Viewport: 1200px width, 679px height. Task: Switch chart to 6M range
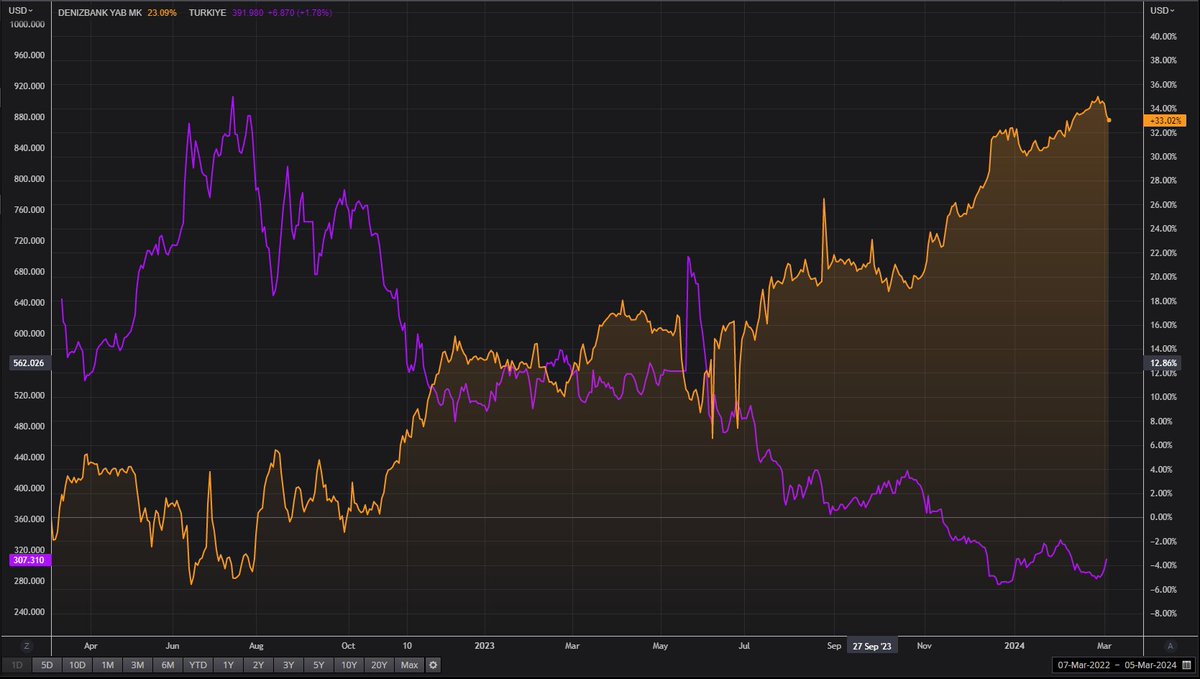click(x=169, y=665)
